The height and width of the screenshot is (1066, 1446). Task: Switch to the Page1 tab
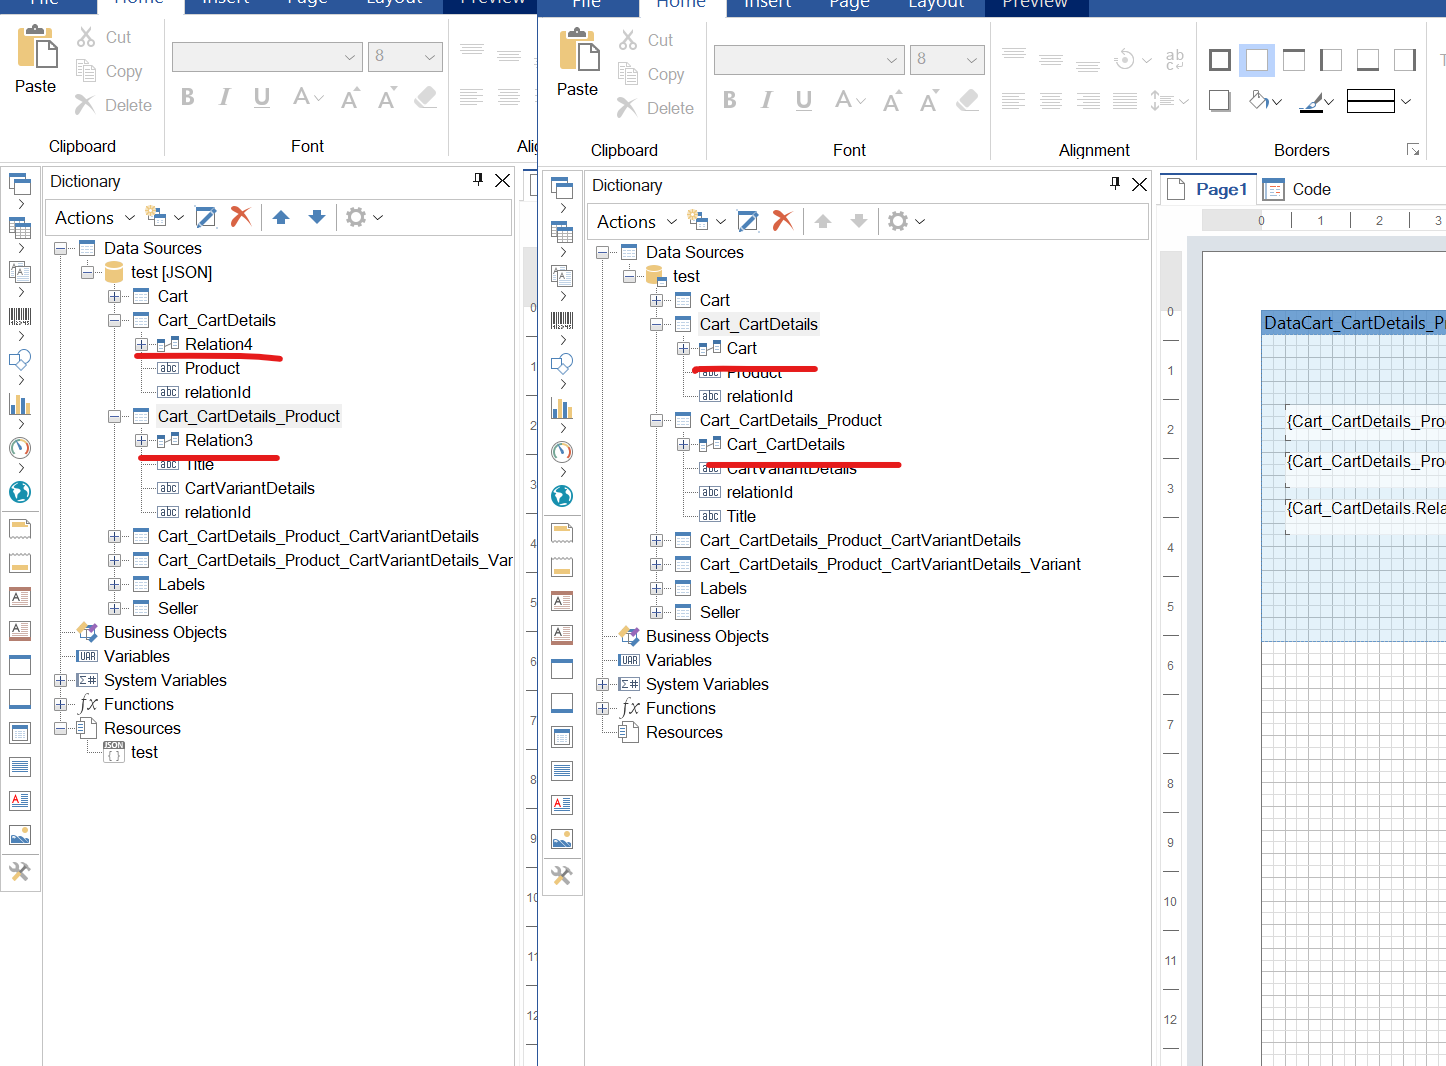pos(1208,189)
